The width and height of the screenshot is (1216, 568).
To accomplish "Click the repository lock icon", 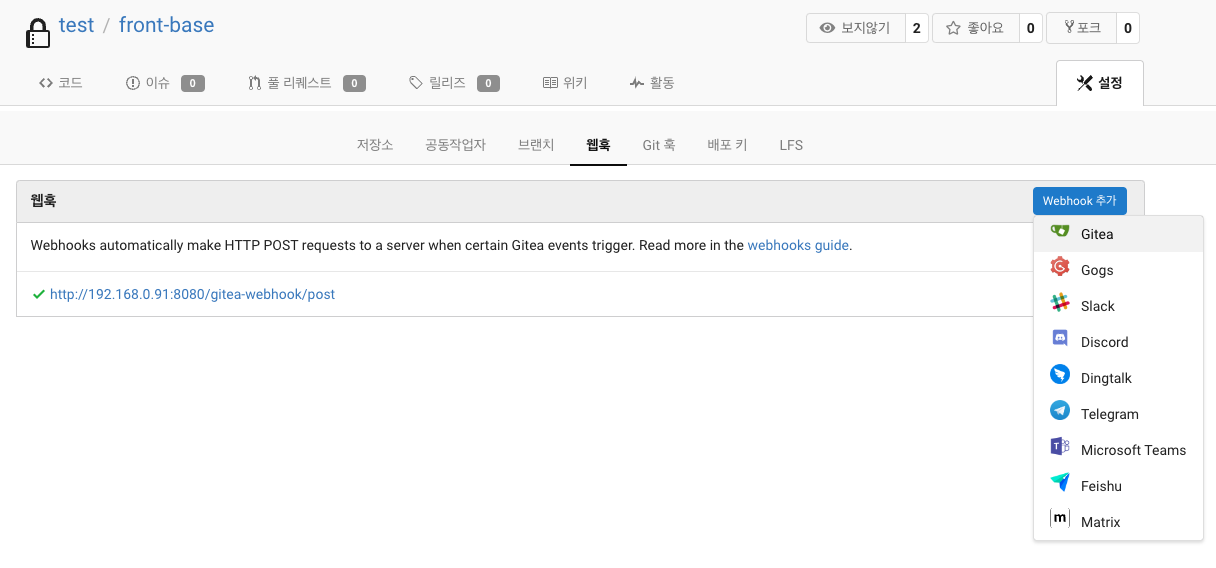I will click(37, 33).
